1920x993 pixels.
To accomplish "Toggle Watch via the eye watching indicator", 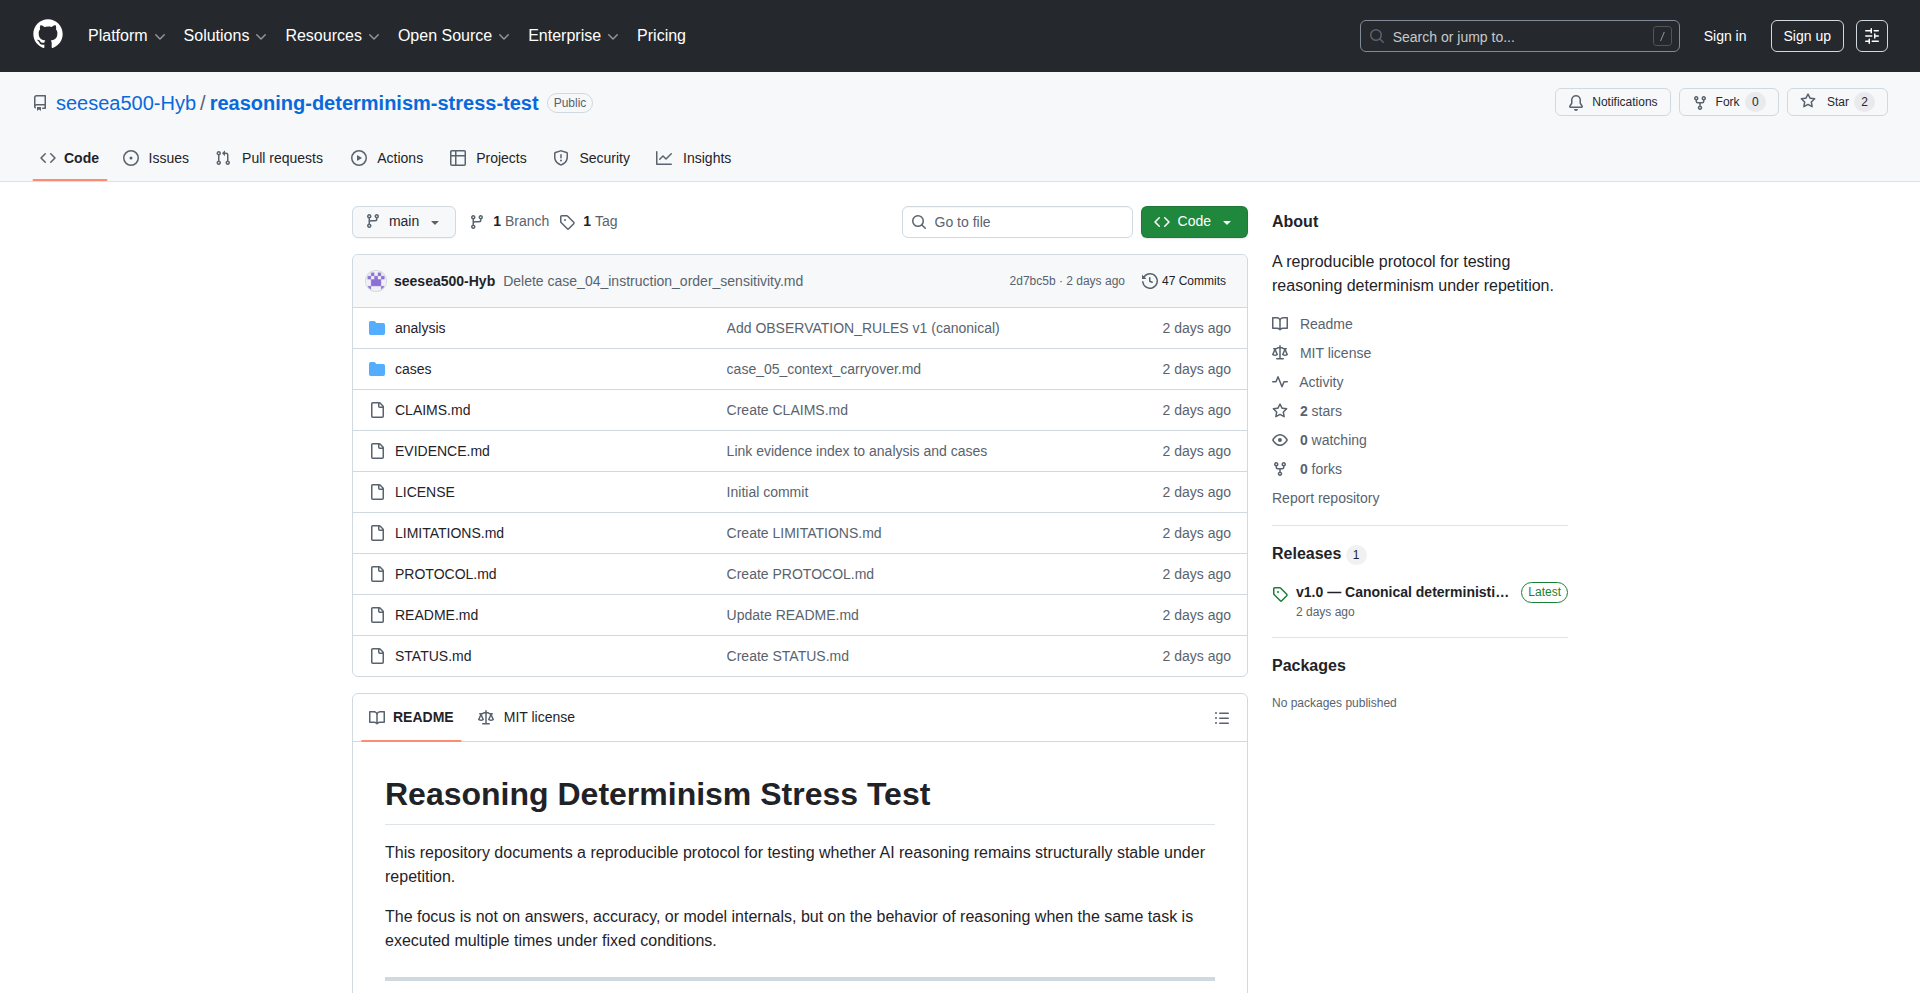I will coord(1280,440).
